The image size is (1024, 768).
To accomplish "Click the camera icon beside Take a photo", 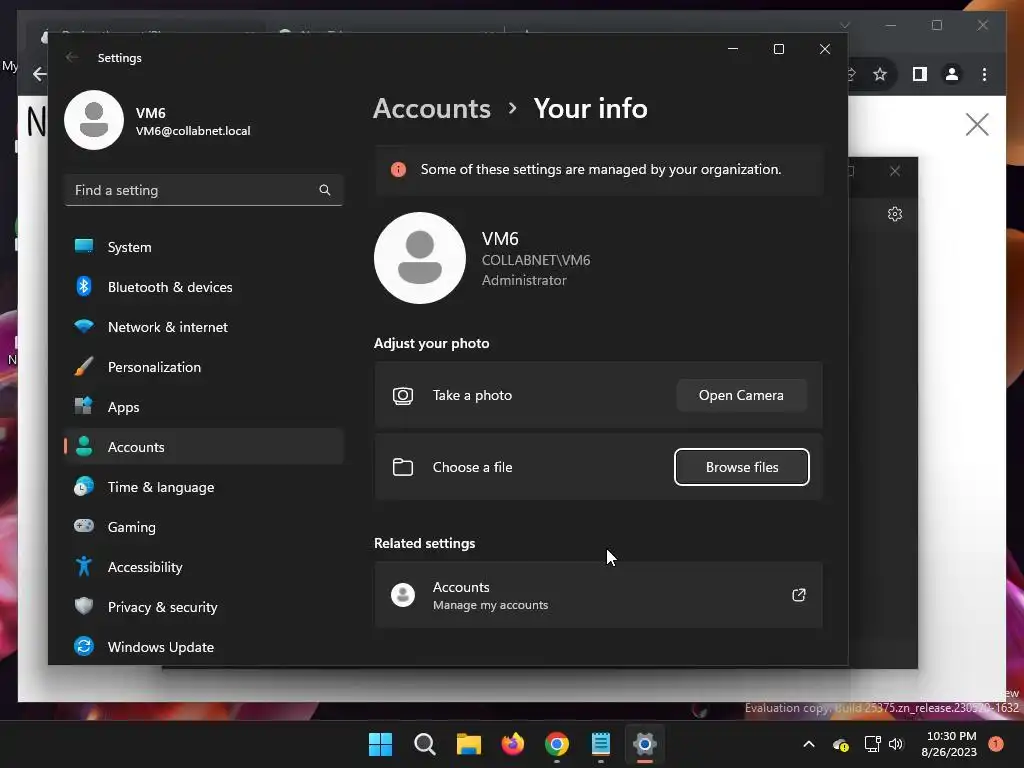I will pyautogui.click(x=403, y=395).
